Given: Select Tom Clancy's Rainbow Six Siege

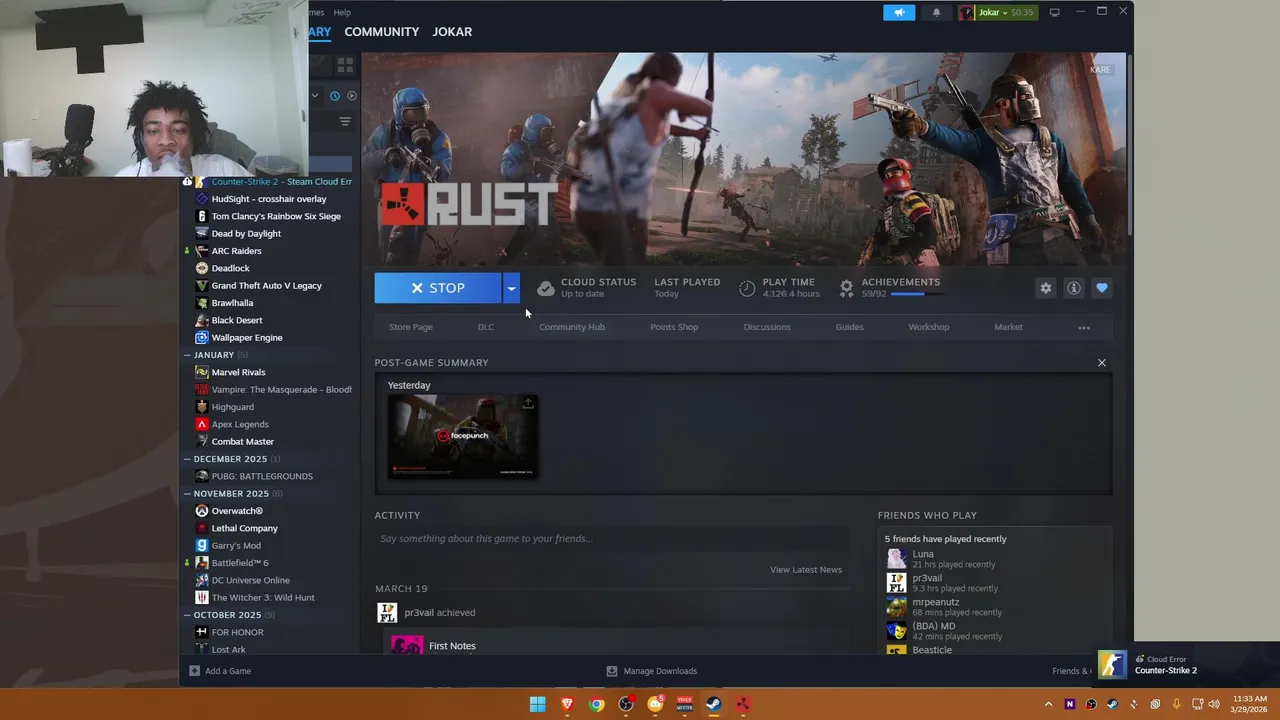Looking at the screenshot, I should point(276,216).
